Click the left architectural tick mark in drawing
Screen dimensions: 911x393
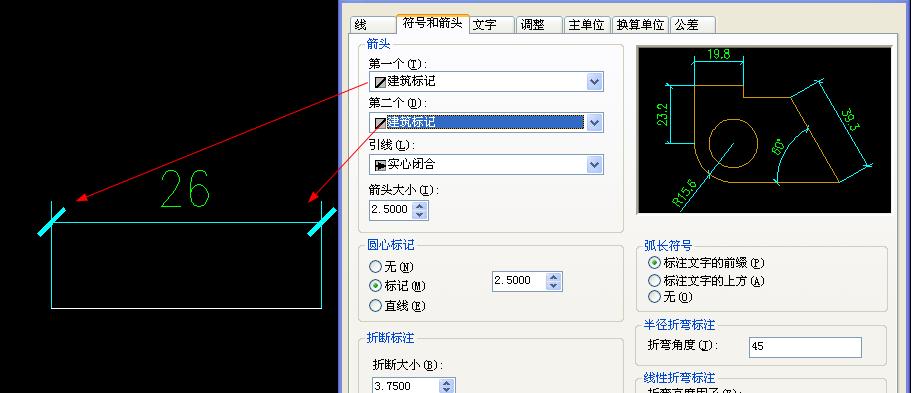click(52, 223)
